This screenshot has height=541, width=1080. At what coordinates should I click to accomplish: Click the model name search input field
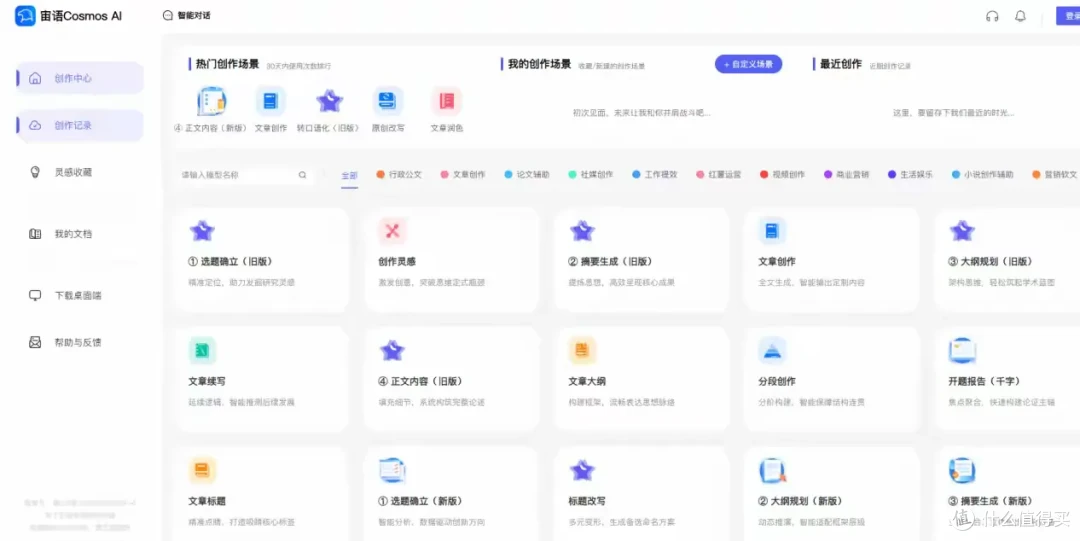[x=245, y=175]
